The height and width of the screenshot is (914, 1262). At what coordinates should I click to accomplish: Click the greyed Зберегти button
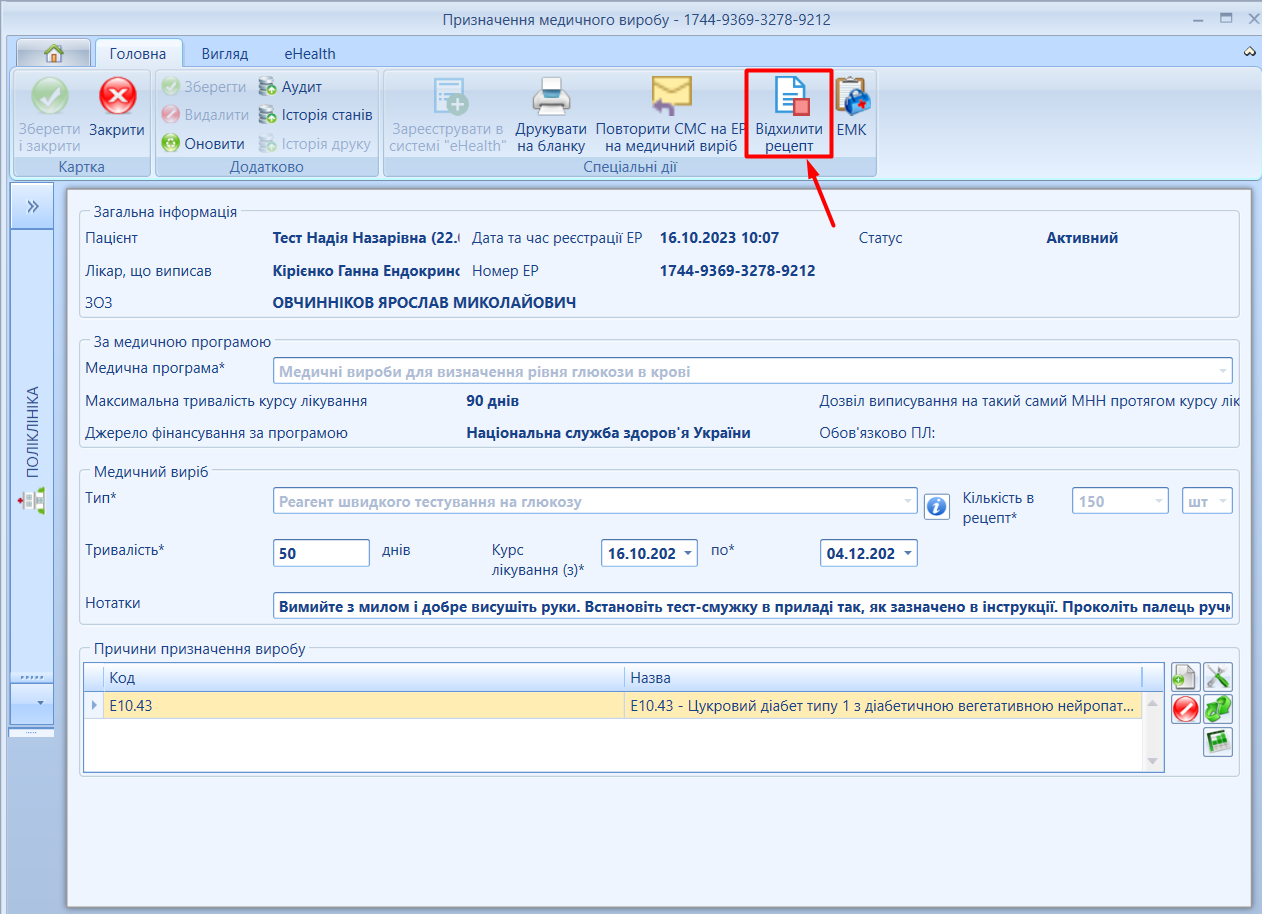coord(204,87)
